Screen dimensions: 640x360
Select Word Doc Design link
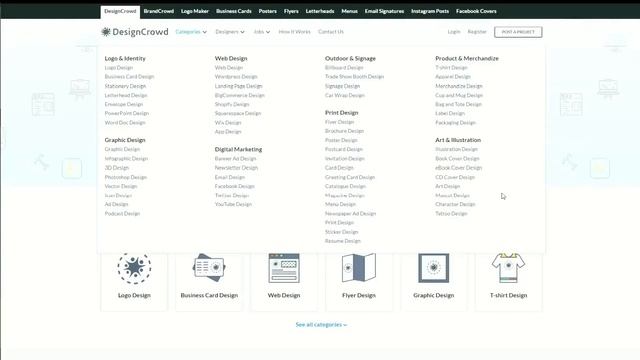click(x=125, y=123)
